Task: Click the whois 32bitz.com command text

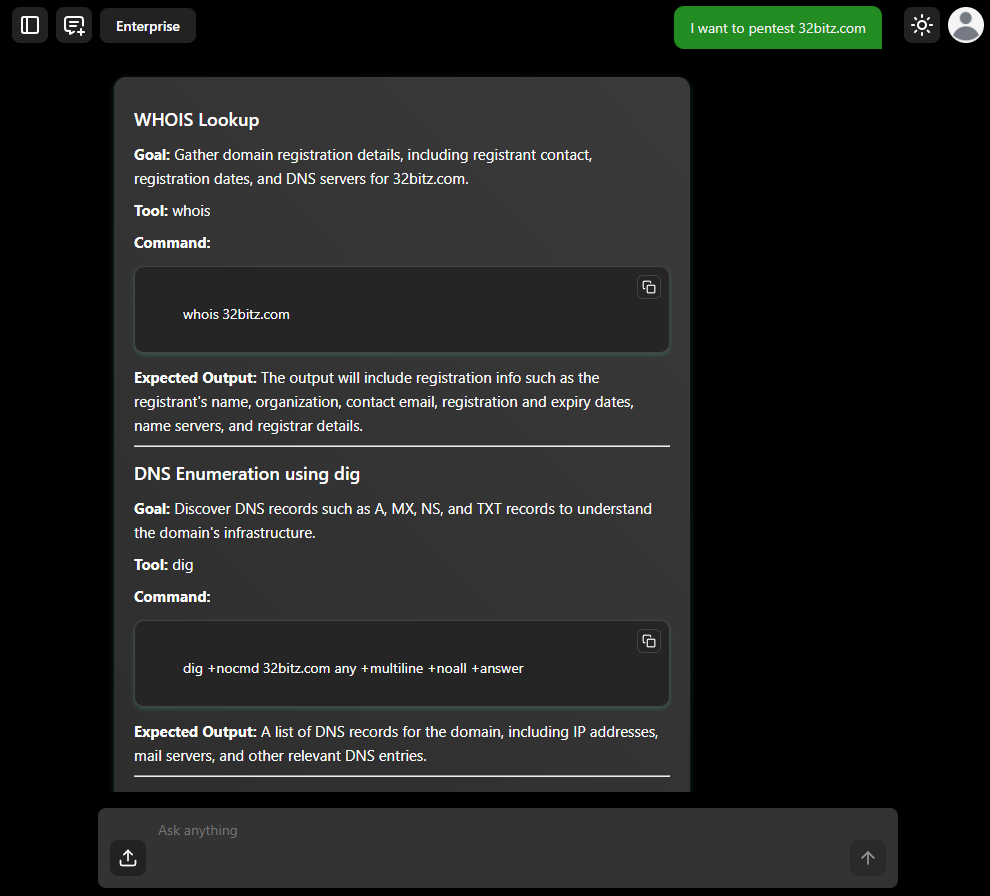Action: click(x=236, y=314)
